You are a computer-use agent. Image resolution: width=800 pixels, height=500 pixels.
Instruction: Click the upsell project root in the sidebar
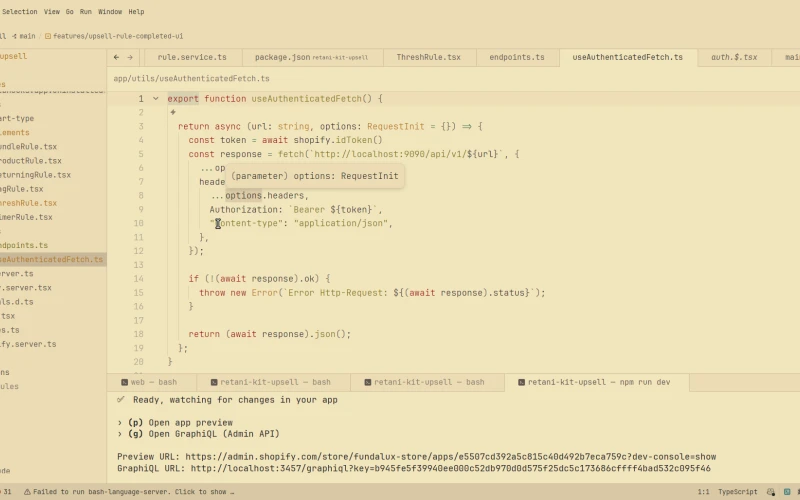pyautogui.click(x=14, y=56)
